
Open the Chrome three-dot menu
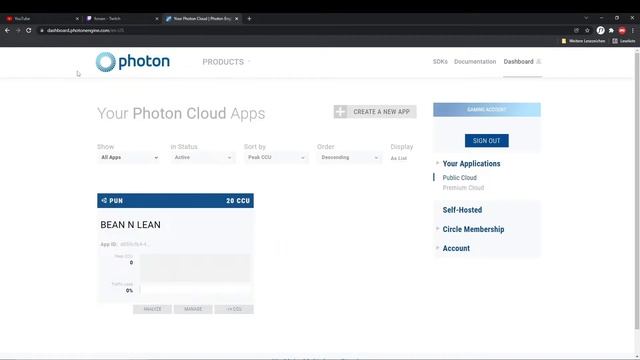(633, 31)
